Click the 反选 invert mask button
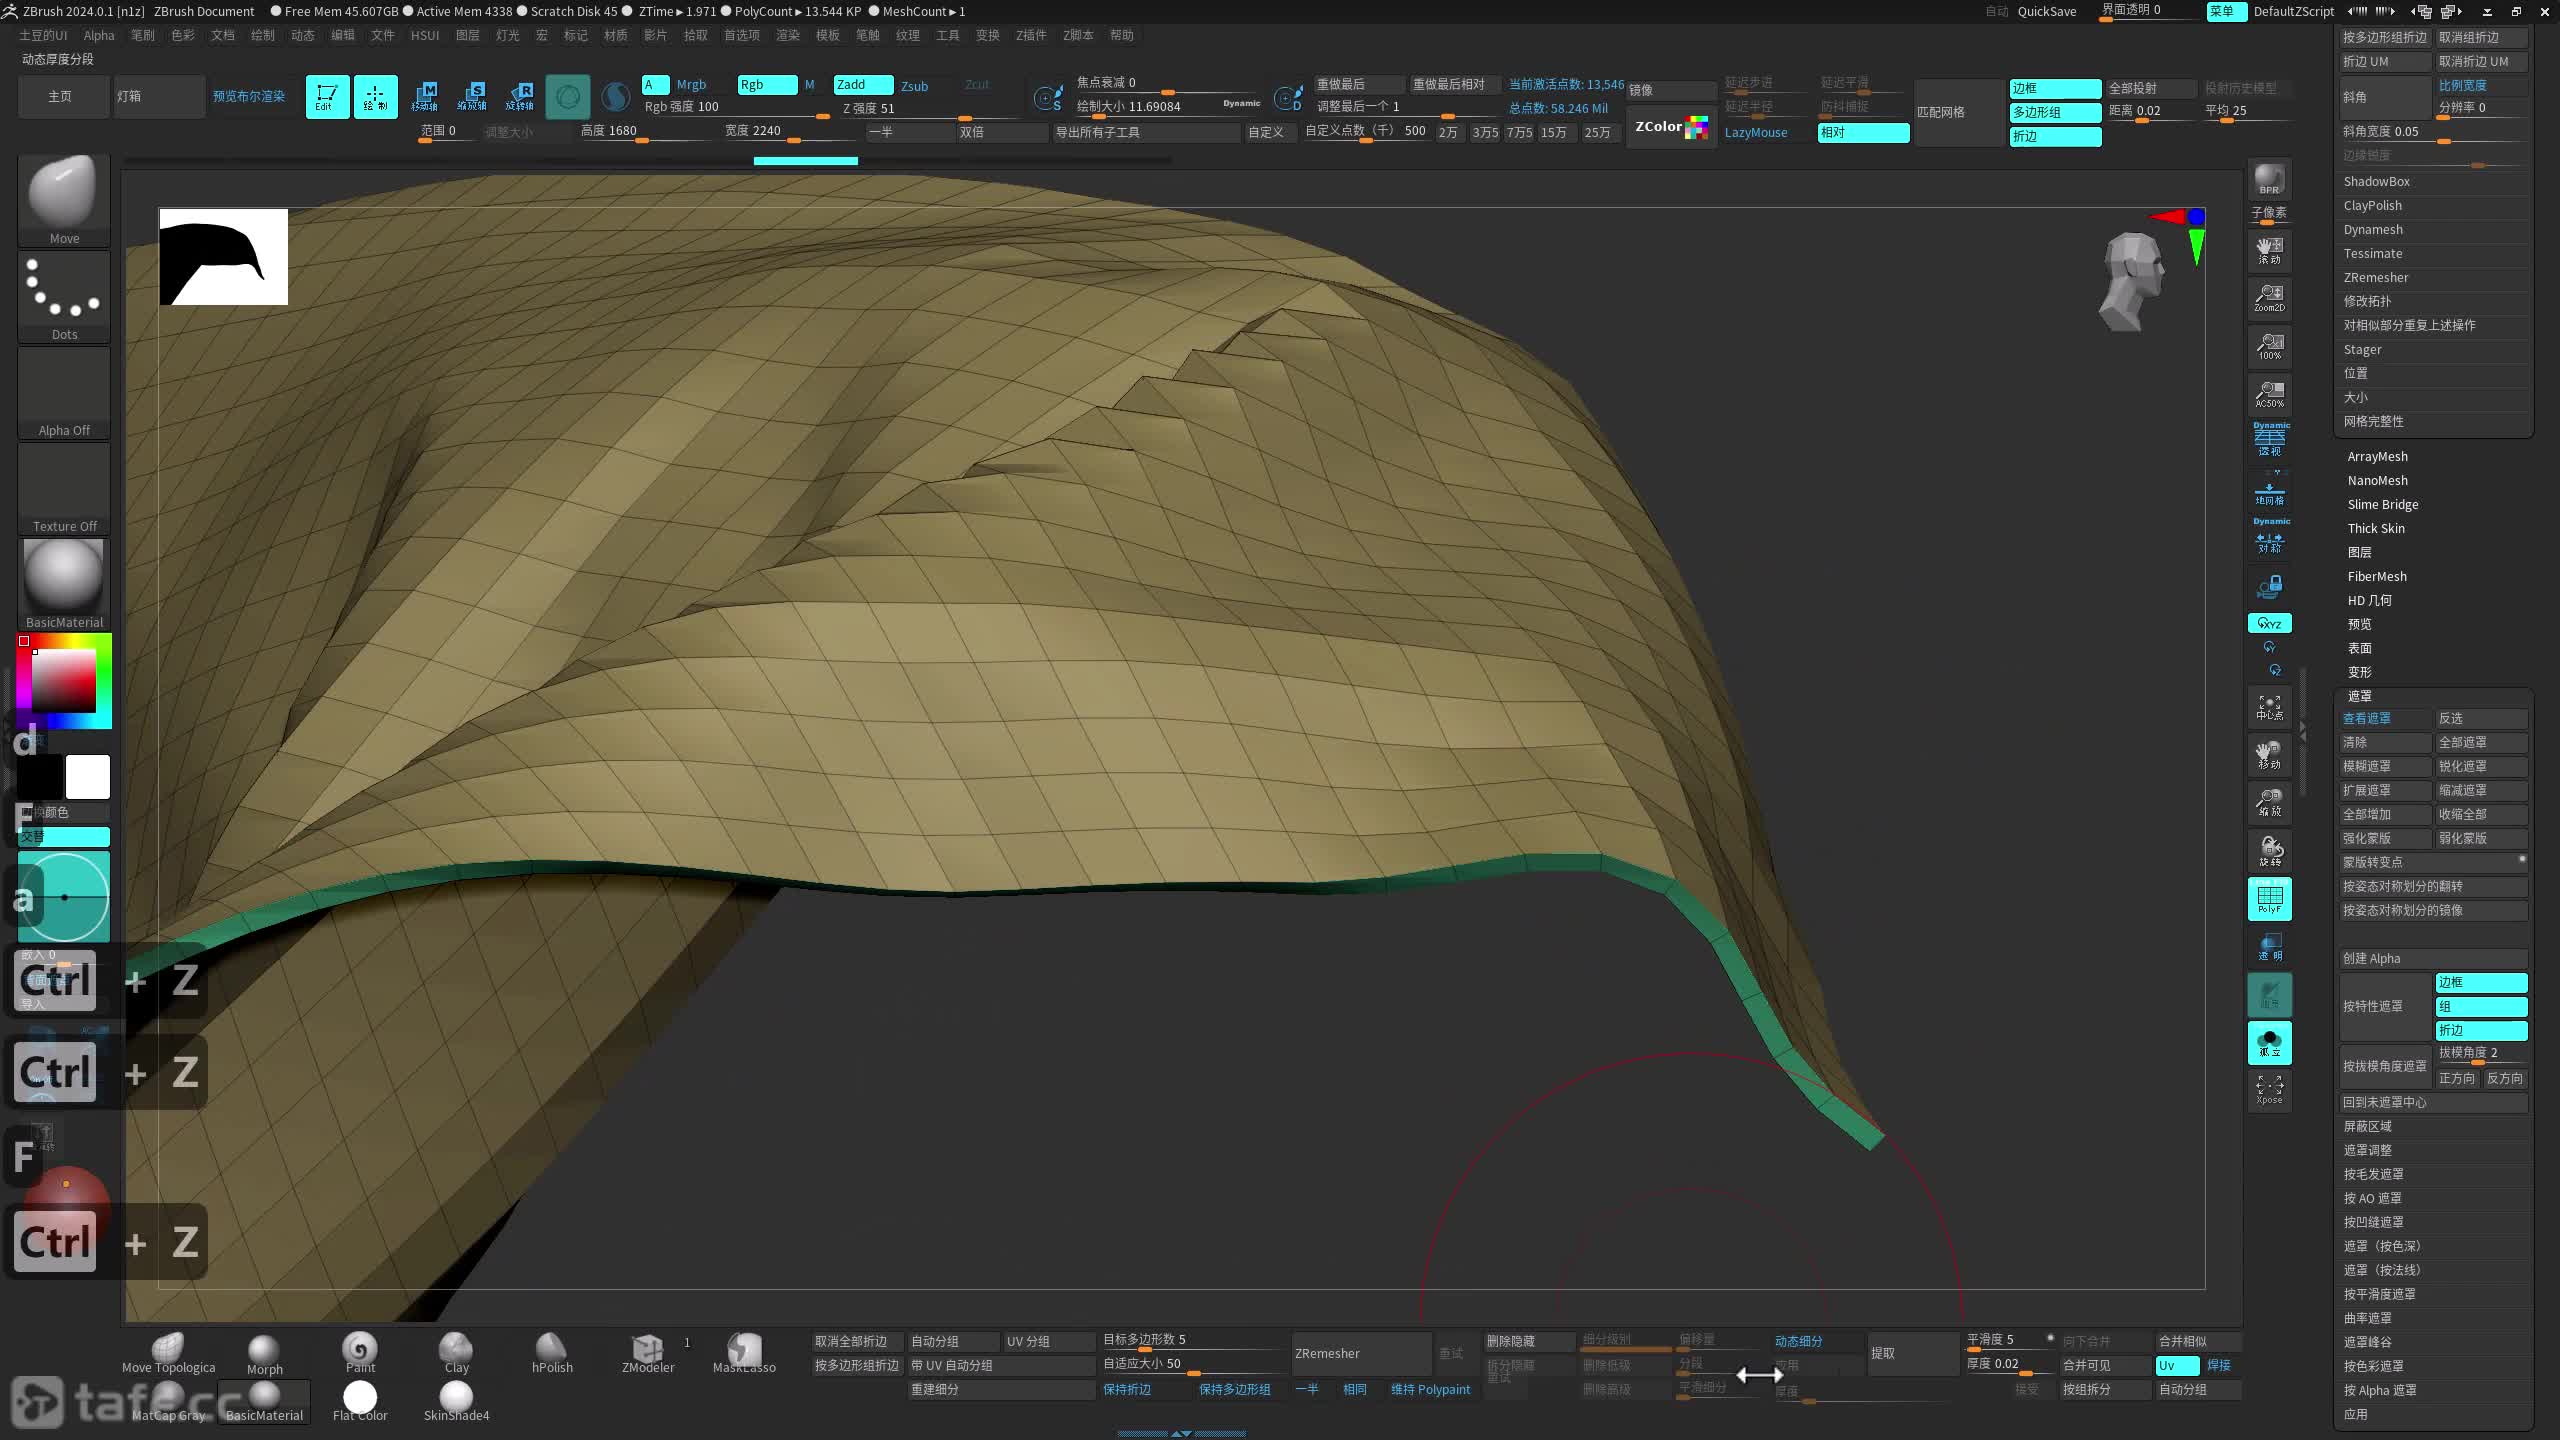Image resolution: width=2560 pixels, height=1440 pixels. [x=2481, y=719]
